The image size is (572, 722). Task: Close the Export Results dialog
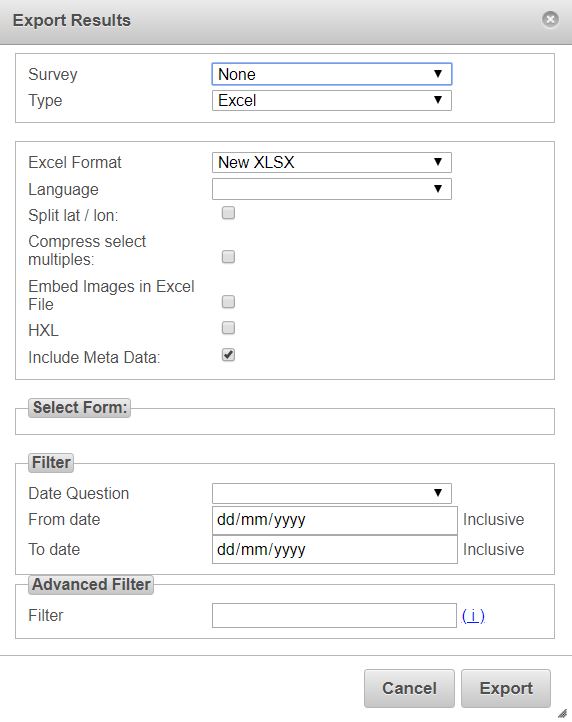[550, 19]
